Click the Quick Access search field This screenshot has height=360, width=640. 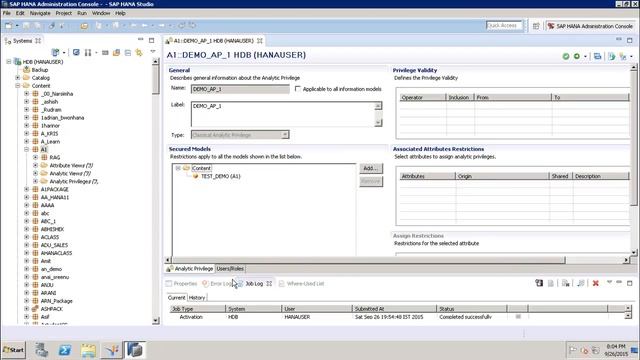coord(504,25)
